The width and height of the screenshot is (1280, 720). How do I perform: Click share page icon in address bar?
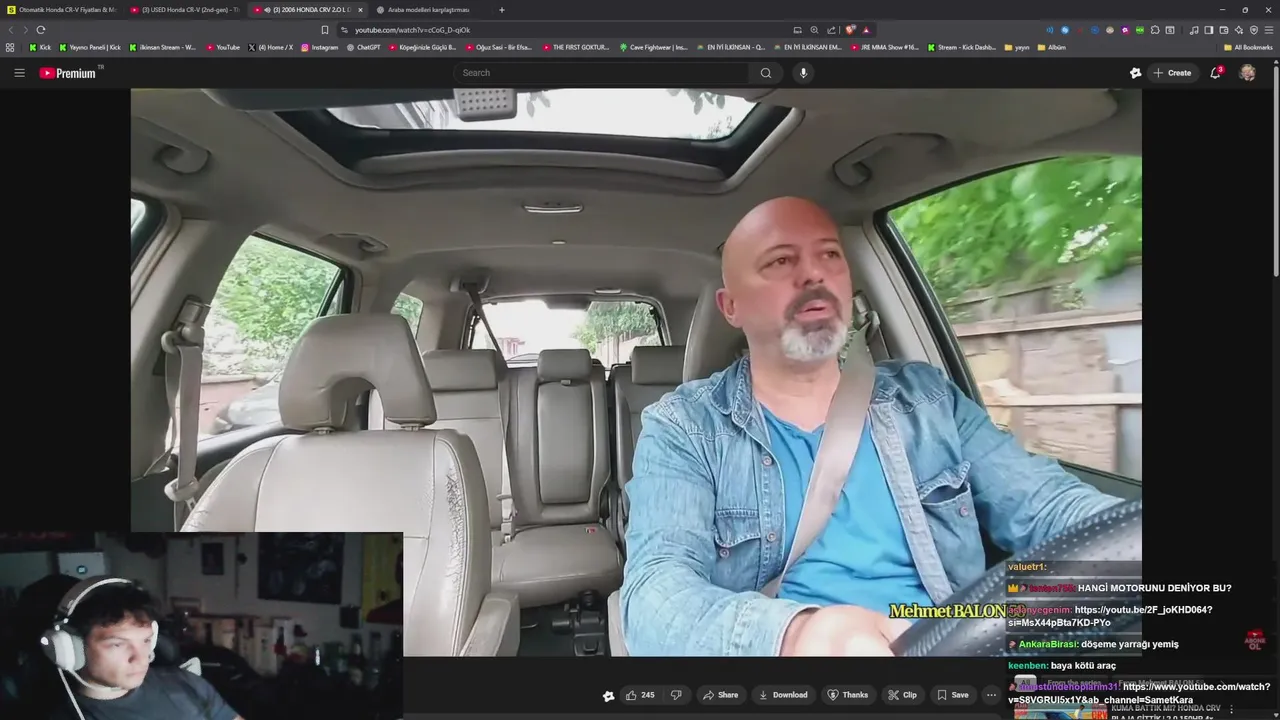tap(831, 30)
